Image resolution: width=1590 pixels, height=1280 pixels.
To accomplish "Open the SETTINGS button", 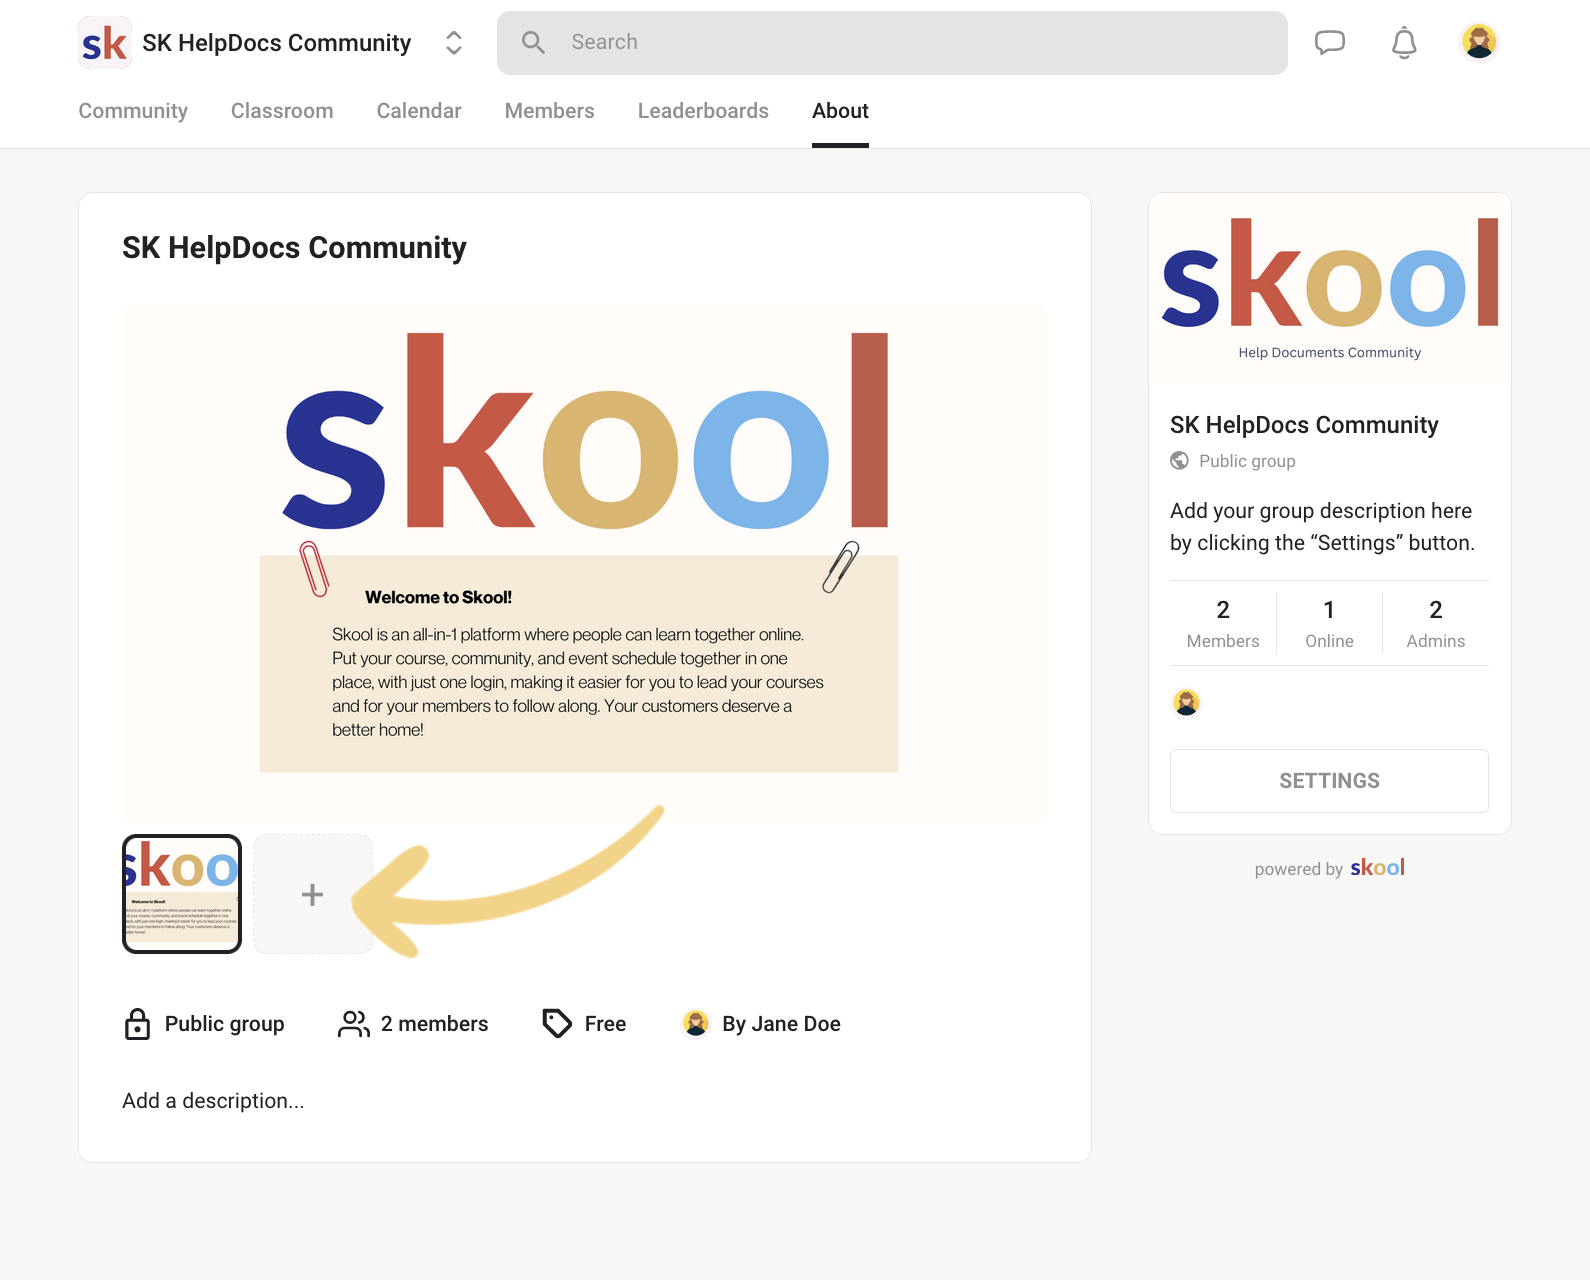I will point(1329,781).
